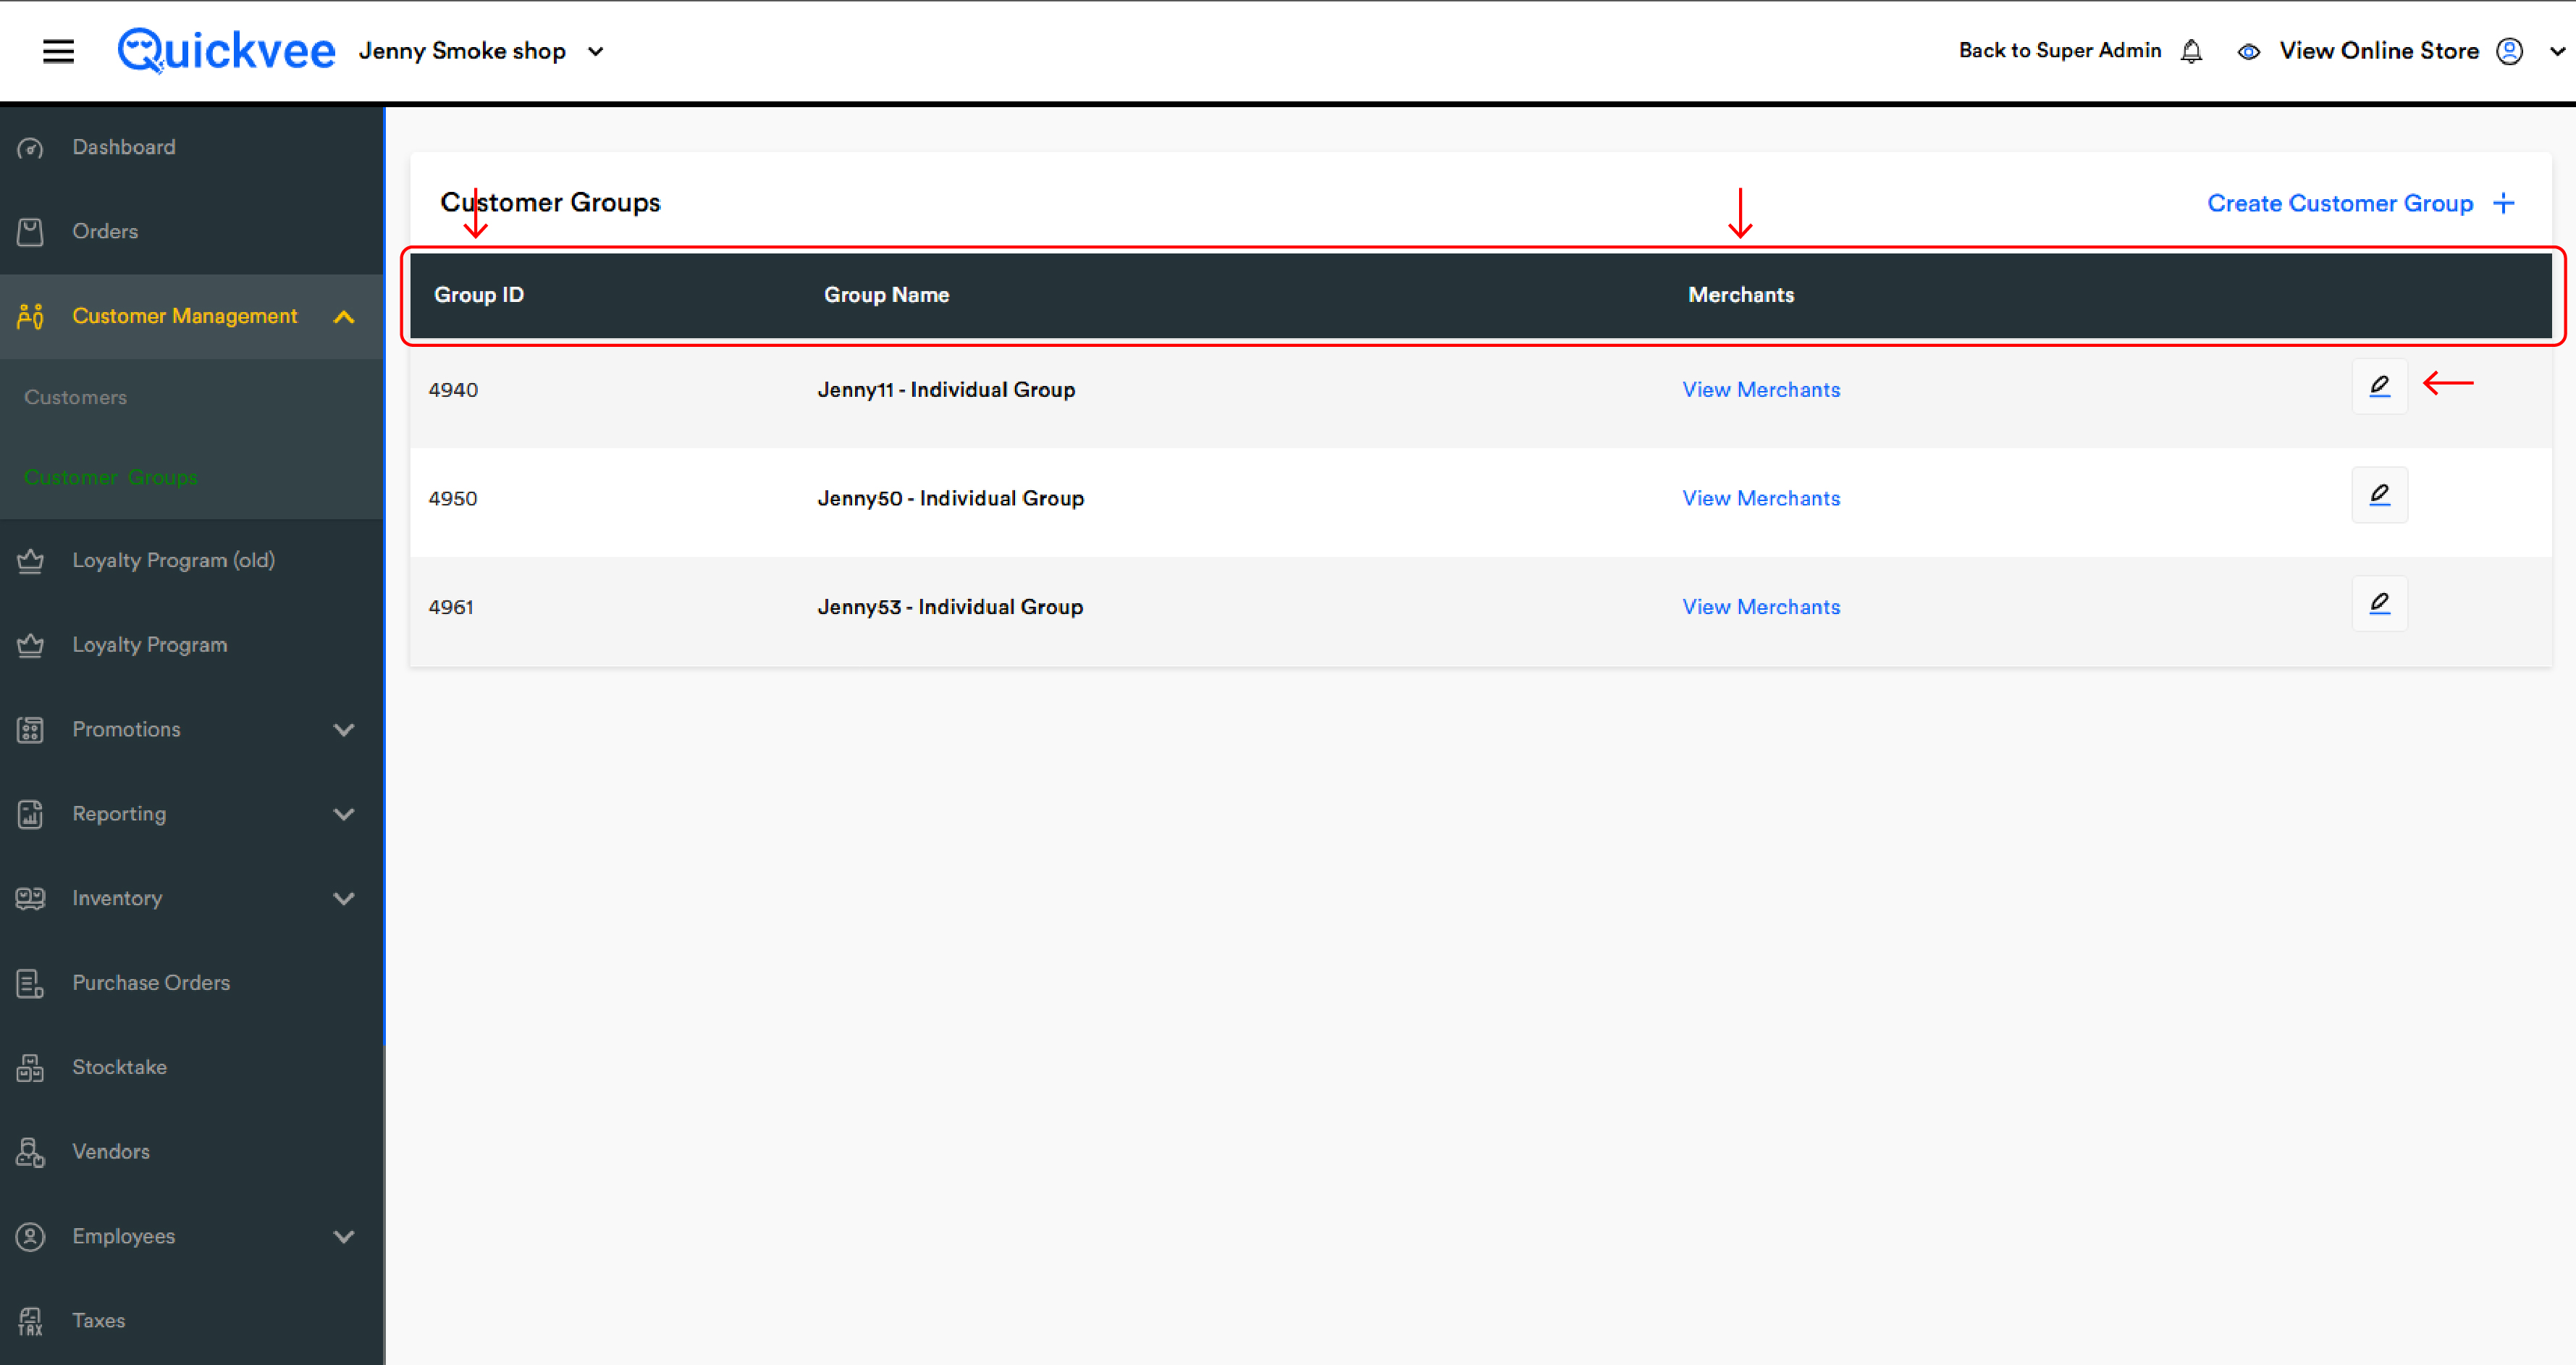The image size is (2576, 1365).
Task: Open Vendors menu item
Action: [111, 1151]
